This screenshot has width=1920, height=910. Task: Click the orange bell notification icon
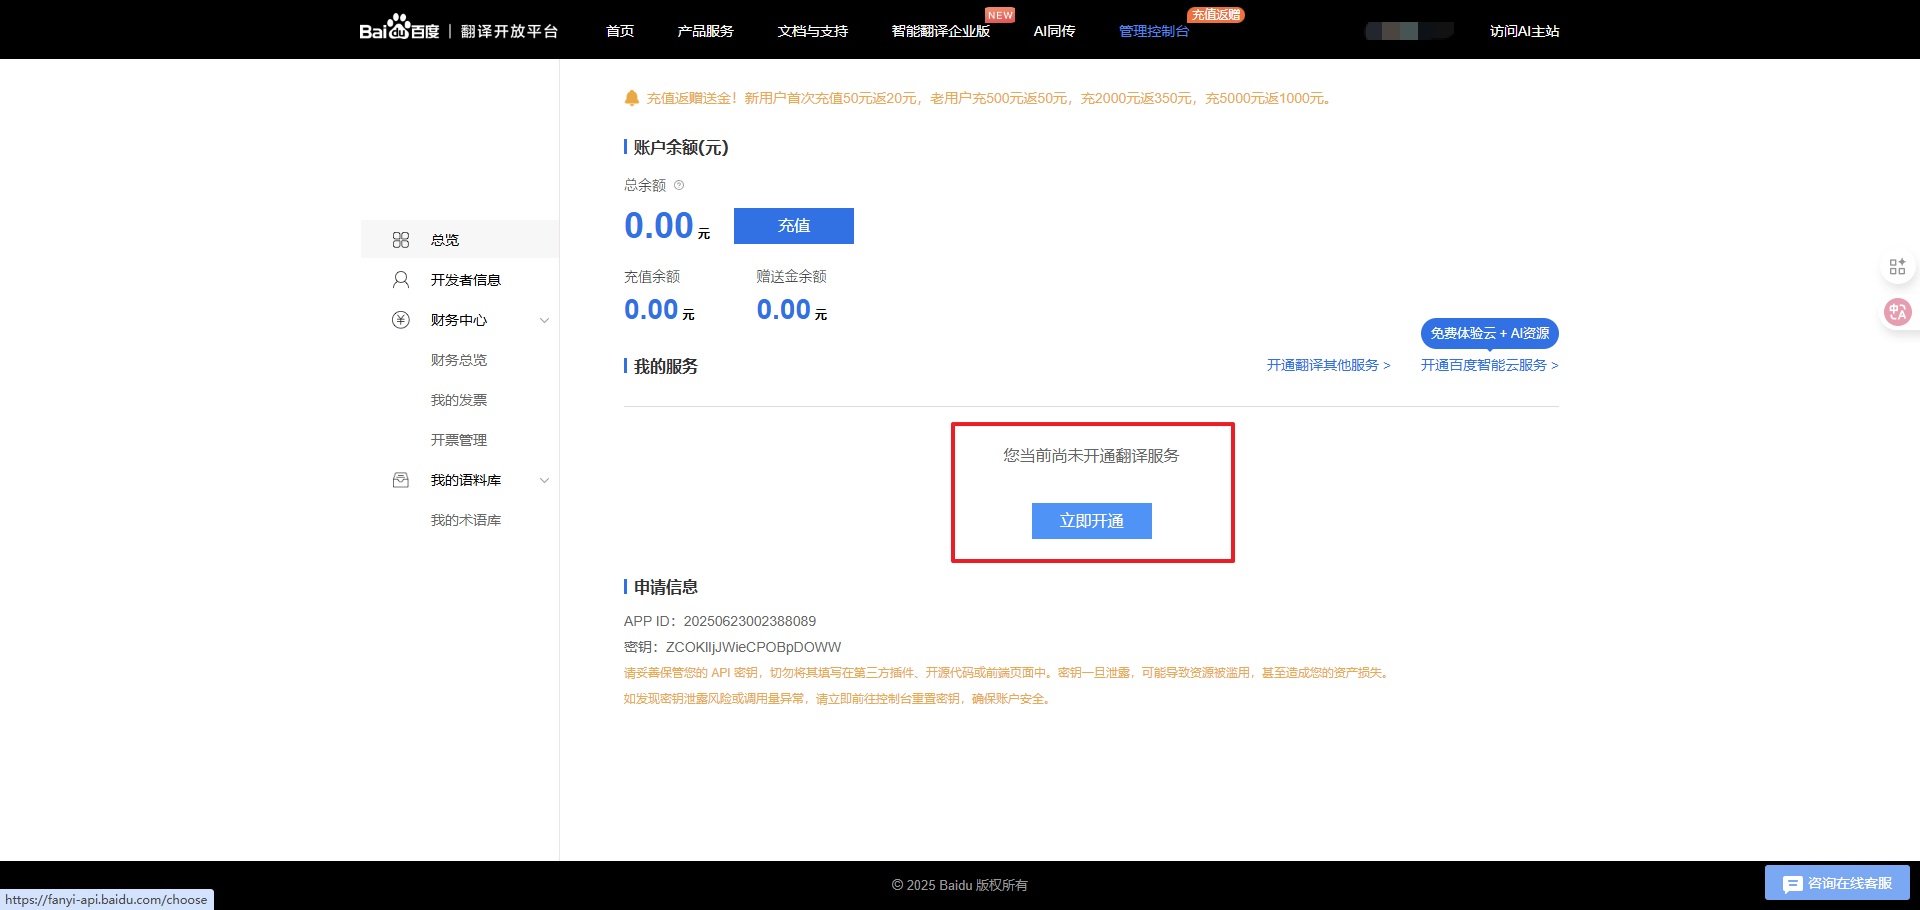(632, 98)
